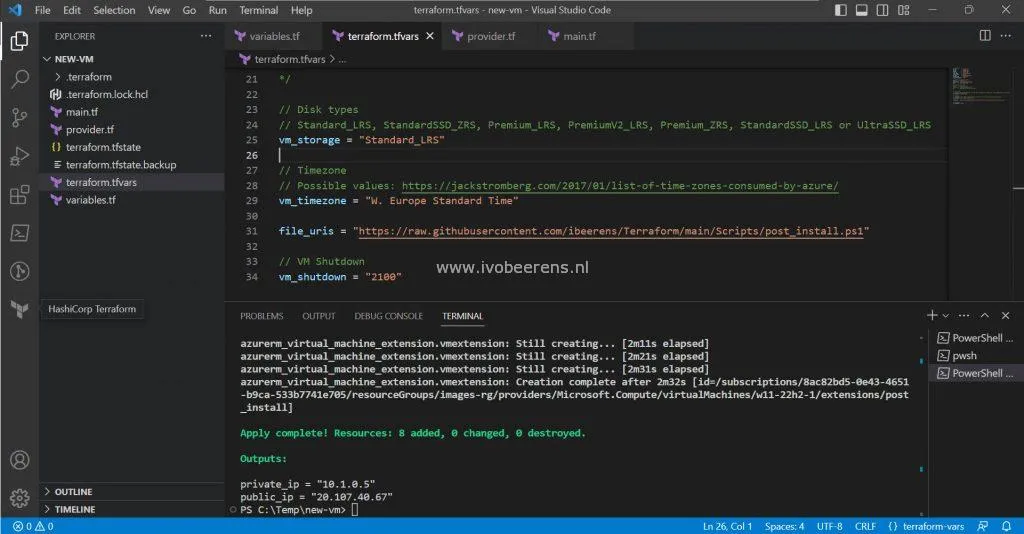Open the Help menu
1024x534 pixels.
(302, 10)
